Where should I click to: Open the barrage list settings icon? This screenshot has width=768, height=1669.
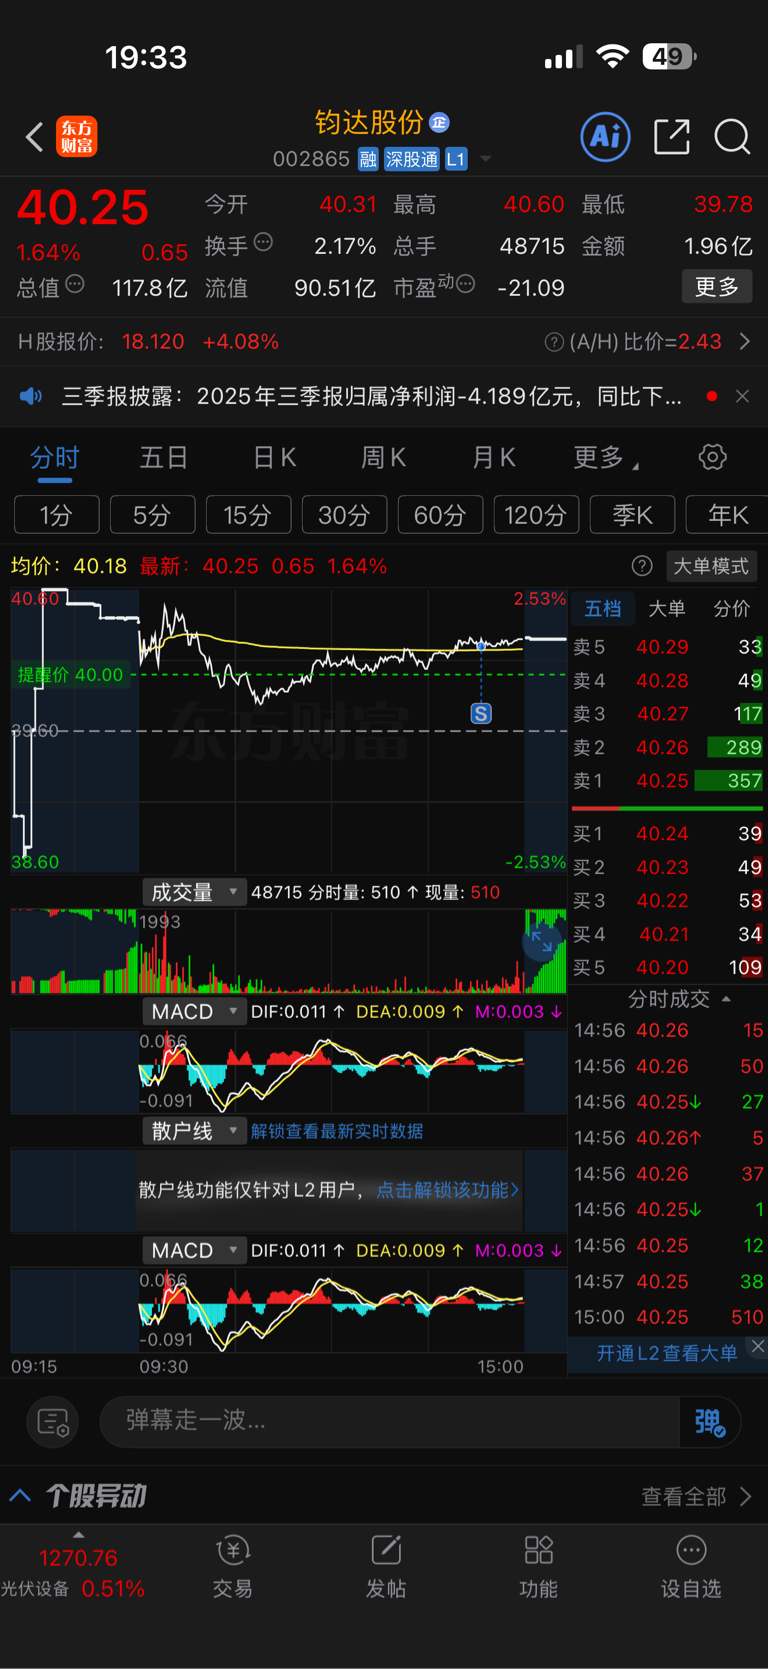pos(53,1421)
